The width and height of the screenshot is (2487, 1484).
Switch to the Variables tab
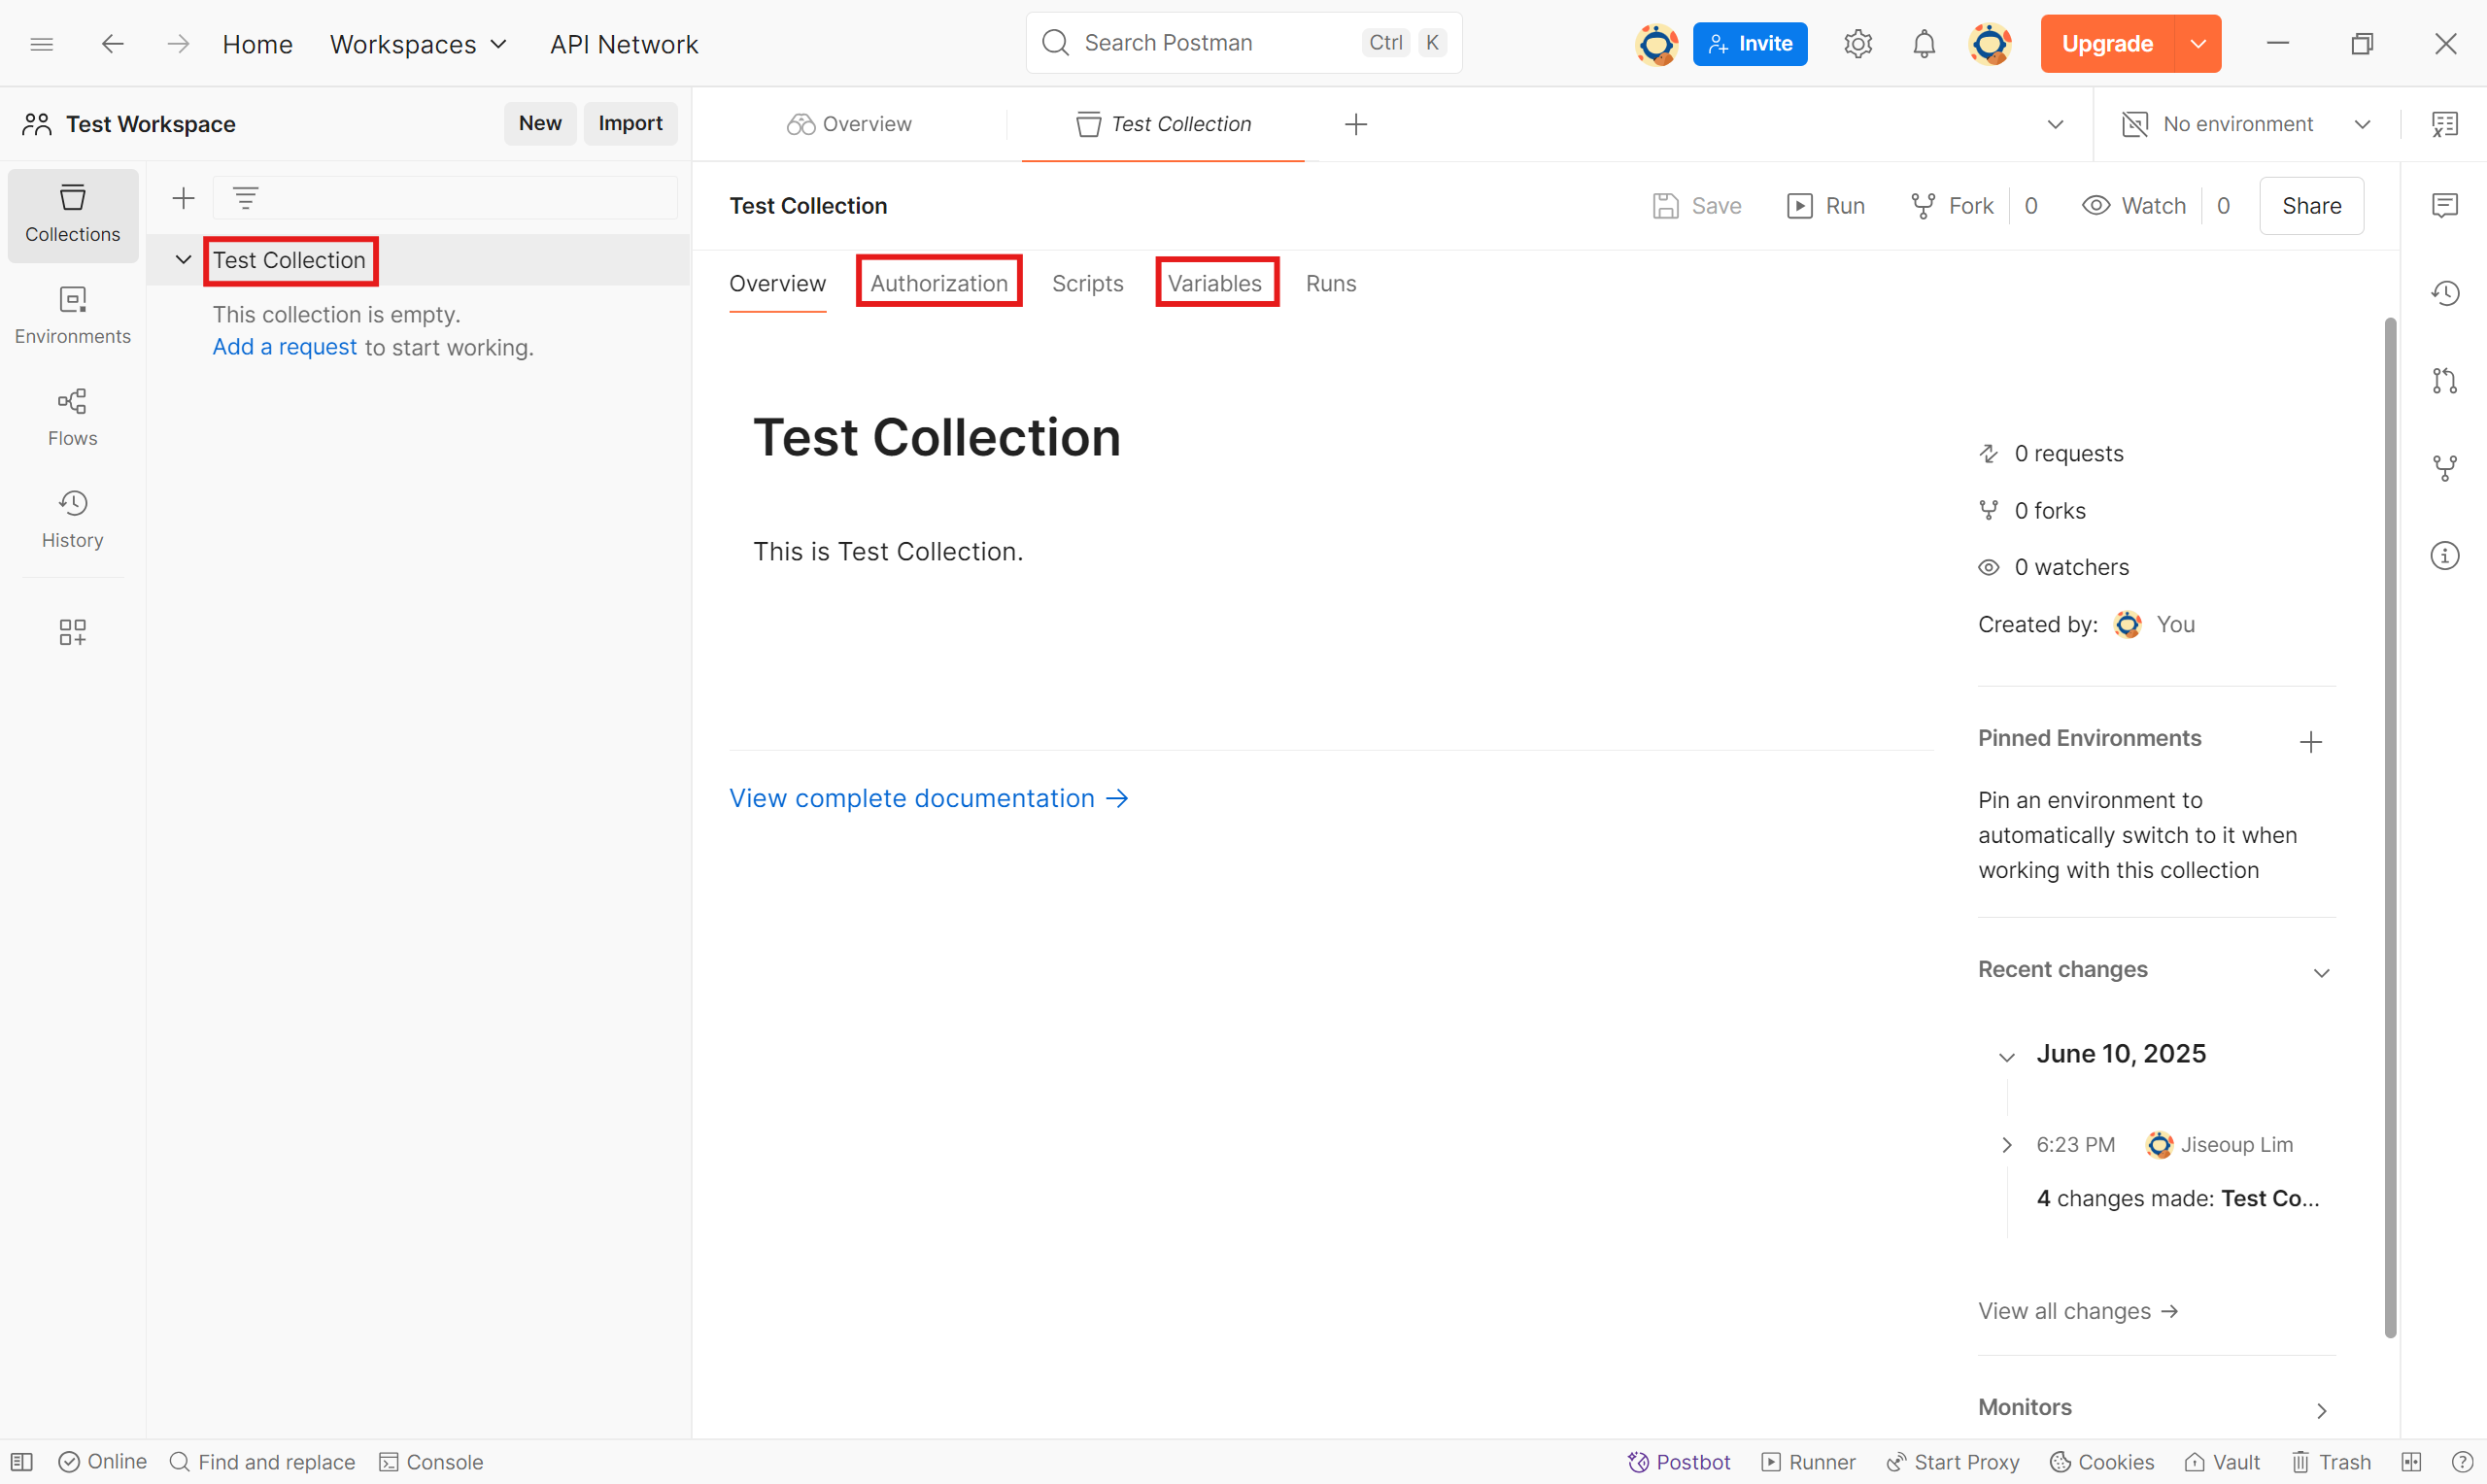click(x=1214, y=283)
